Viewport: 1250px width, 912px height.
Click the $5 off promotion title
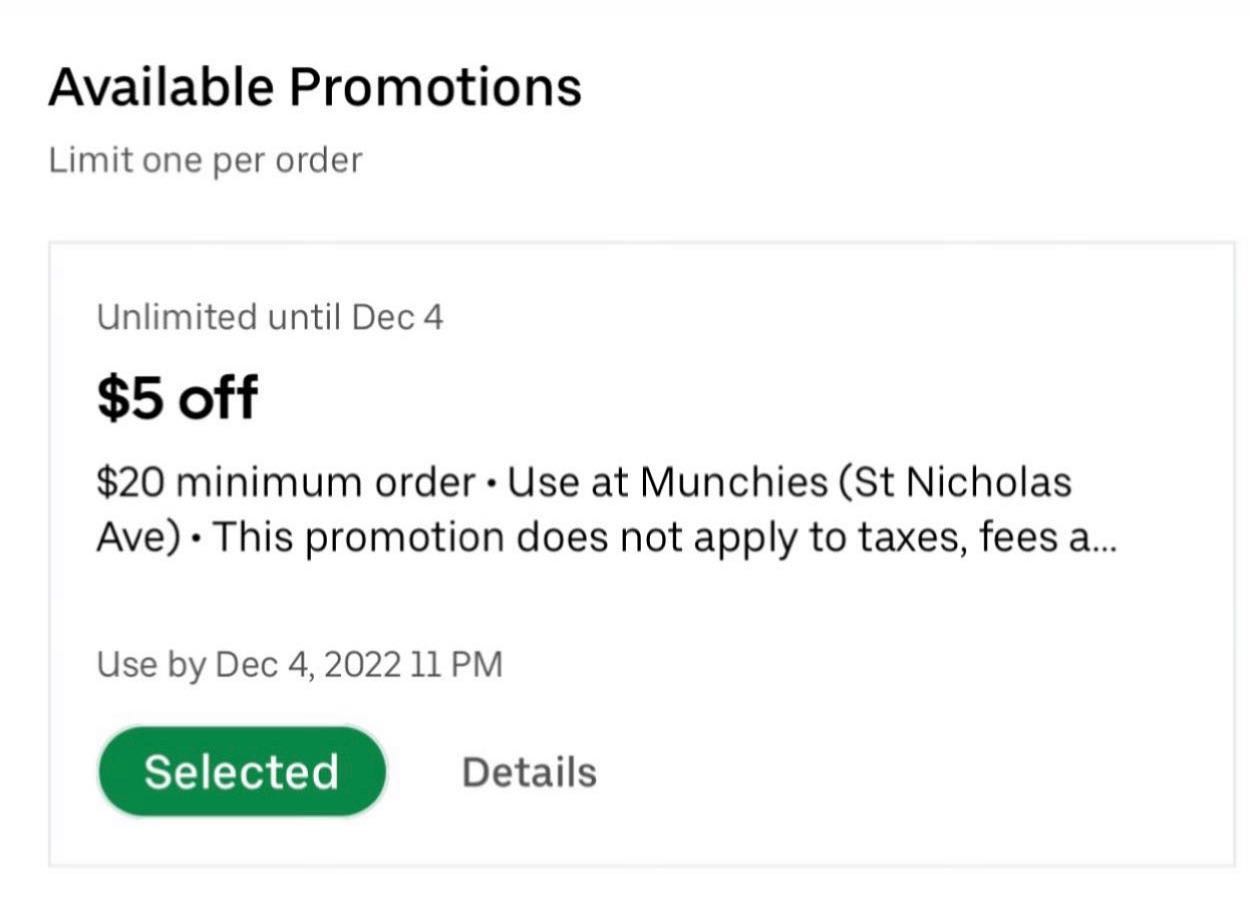[177, 397]
